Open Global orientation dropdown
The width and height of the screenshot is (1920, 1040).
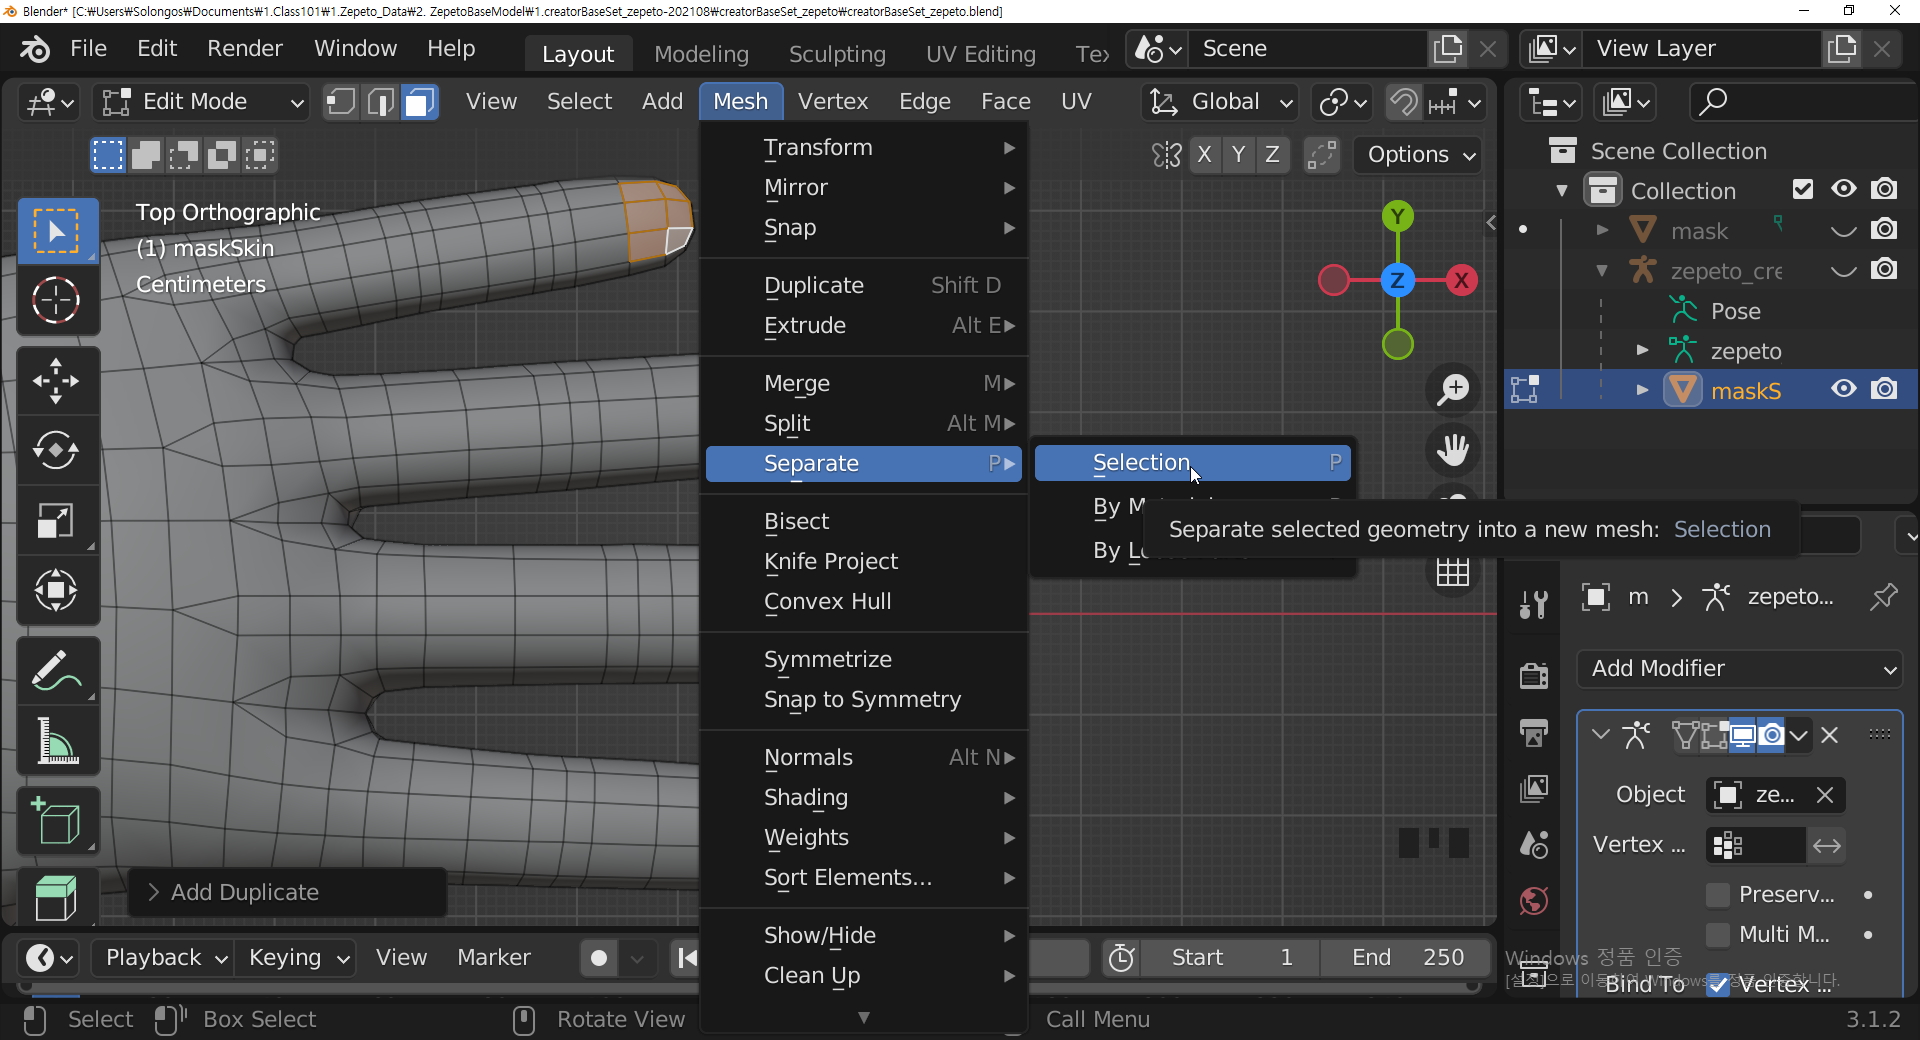1221,102
